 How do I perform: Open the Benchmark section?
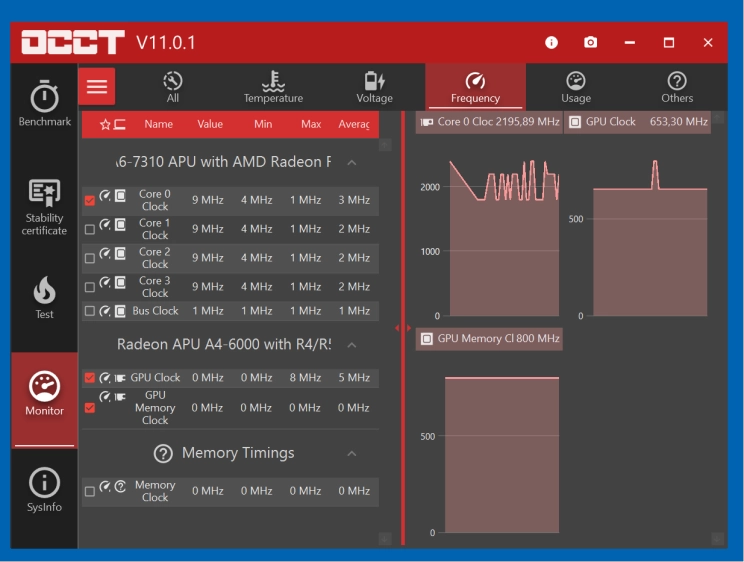(x=45, y=104)
